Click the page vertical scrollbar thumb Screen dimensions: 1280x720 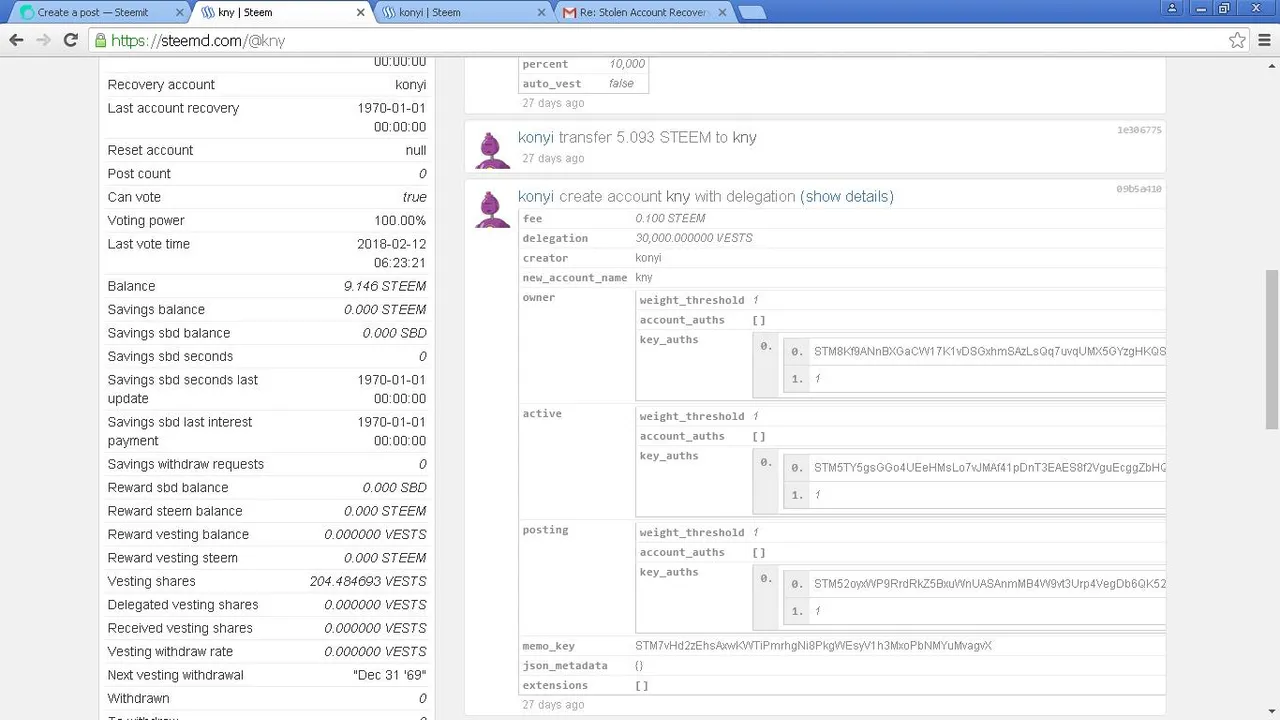point(1272,349)
